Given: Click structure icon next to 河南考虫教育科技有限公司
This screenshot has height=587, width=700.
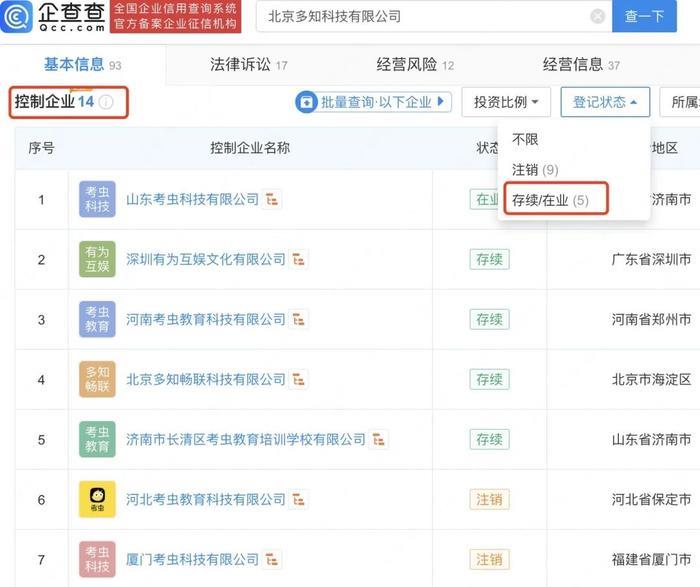Looking at the screenshot, I should (299, 320).
